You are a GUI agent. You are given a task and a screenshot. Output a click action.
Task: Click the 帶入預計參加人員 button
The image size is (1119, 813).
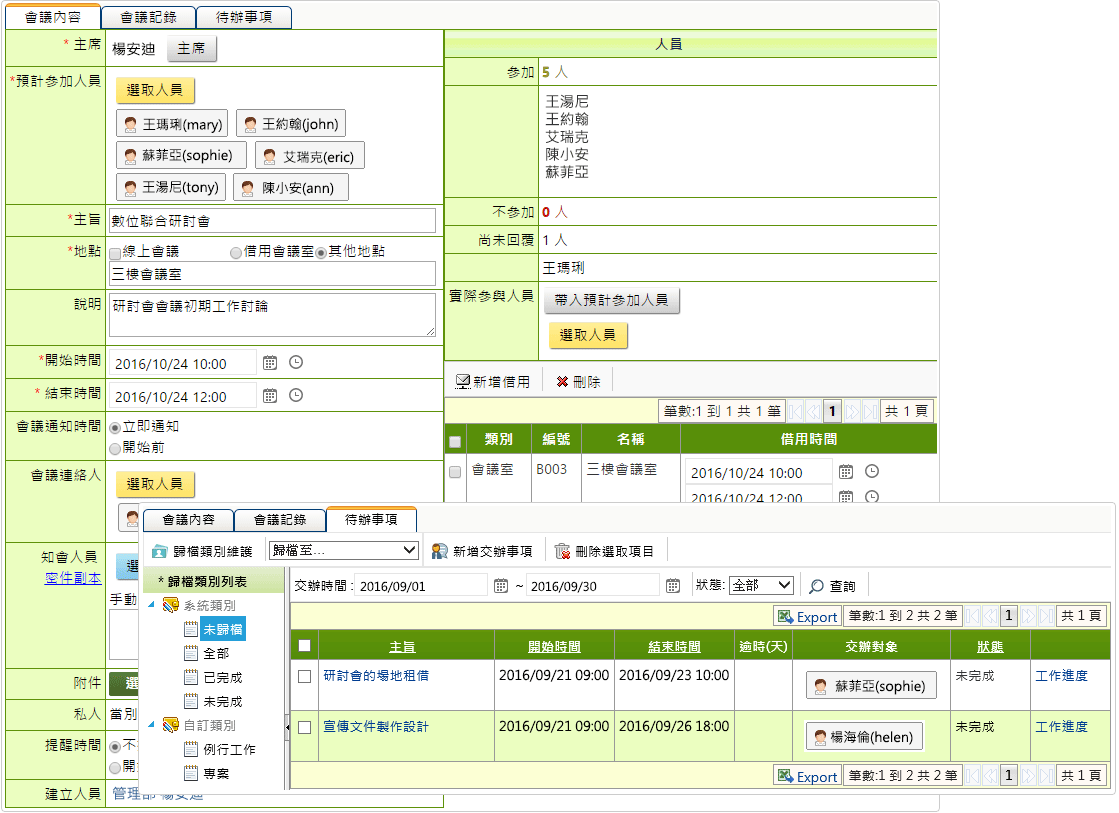(x=611, y=301)
